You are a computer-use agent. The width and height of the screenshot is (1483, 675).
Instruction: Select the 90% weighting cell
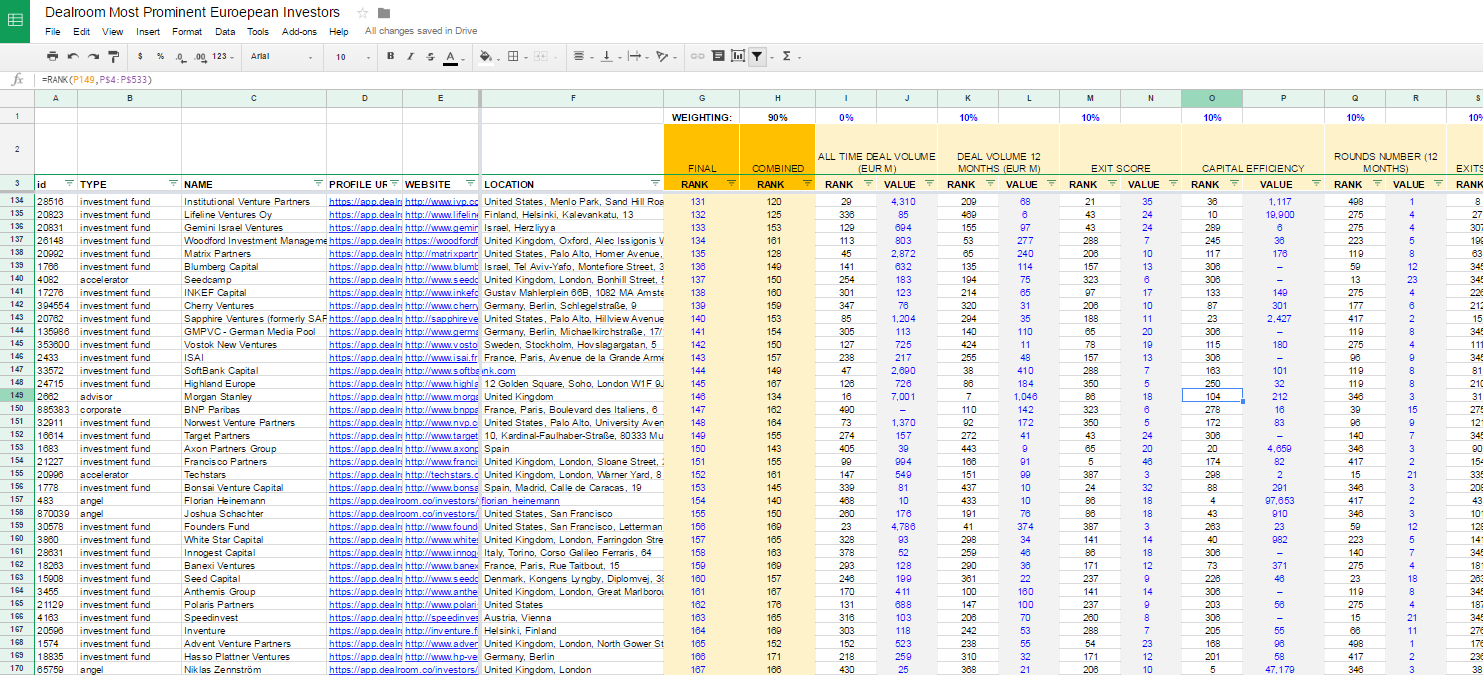point(777,117)
